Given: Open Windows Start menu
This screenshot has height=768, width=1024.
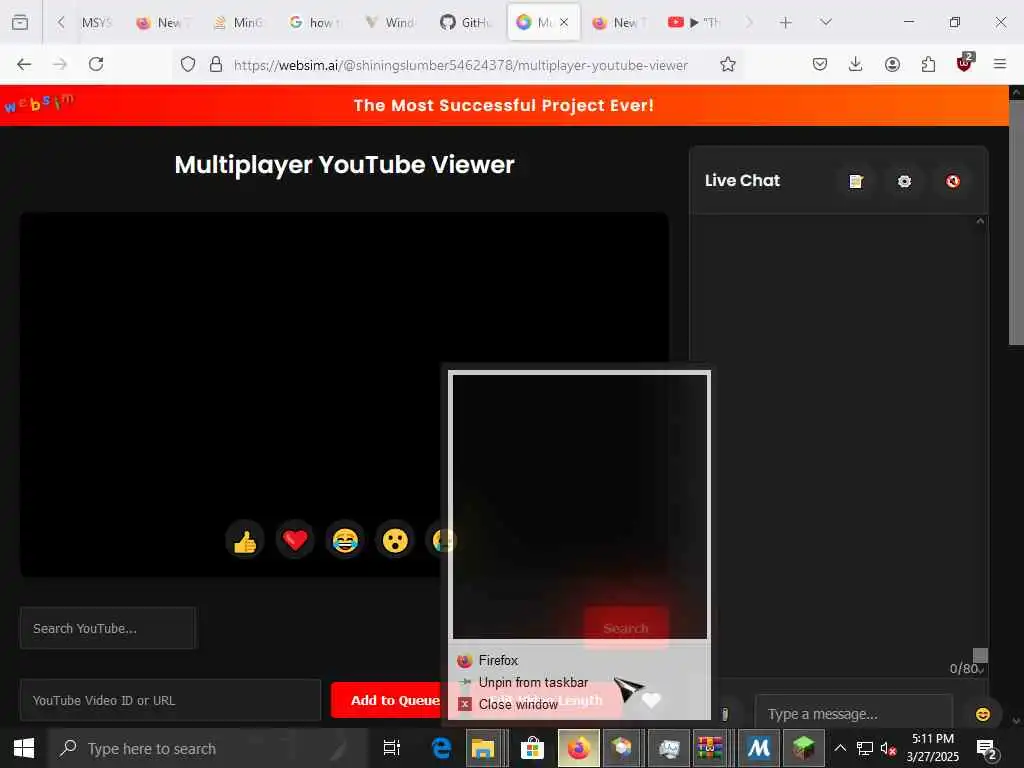Looking at the screenshot, I should coord(24,748).
